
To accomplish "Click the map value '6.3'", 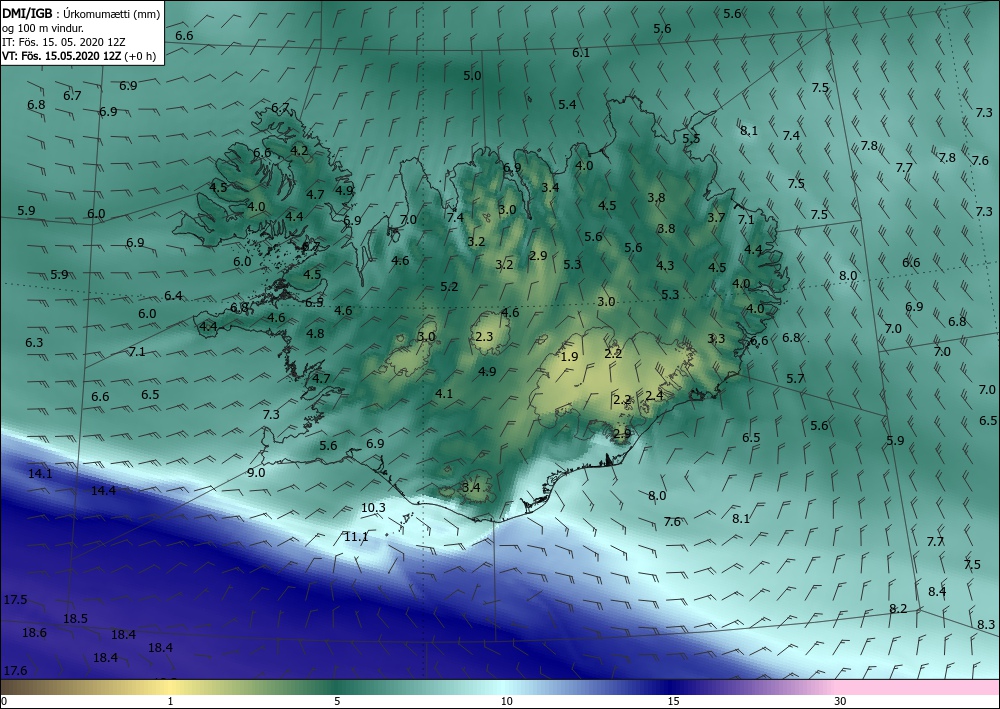I will pos(34,342).
